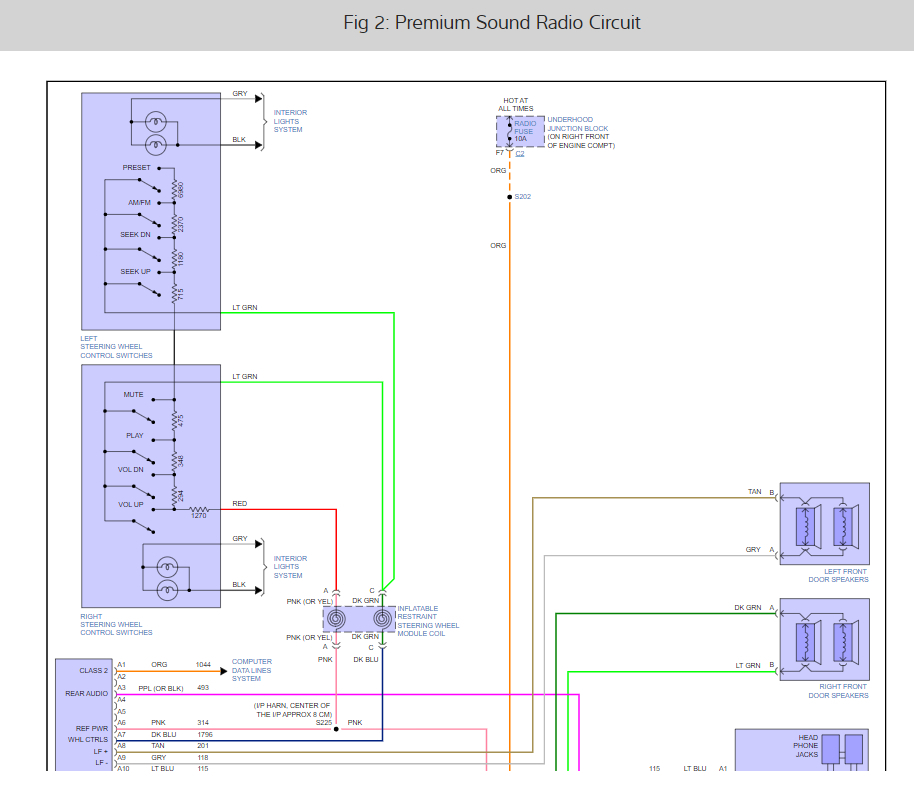Click the left front door speaker symbol
The height and width of the screenshot is (796, 914).
point(824,524)
